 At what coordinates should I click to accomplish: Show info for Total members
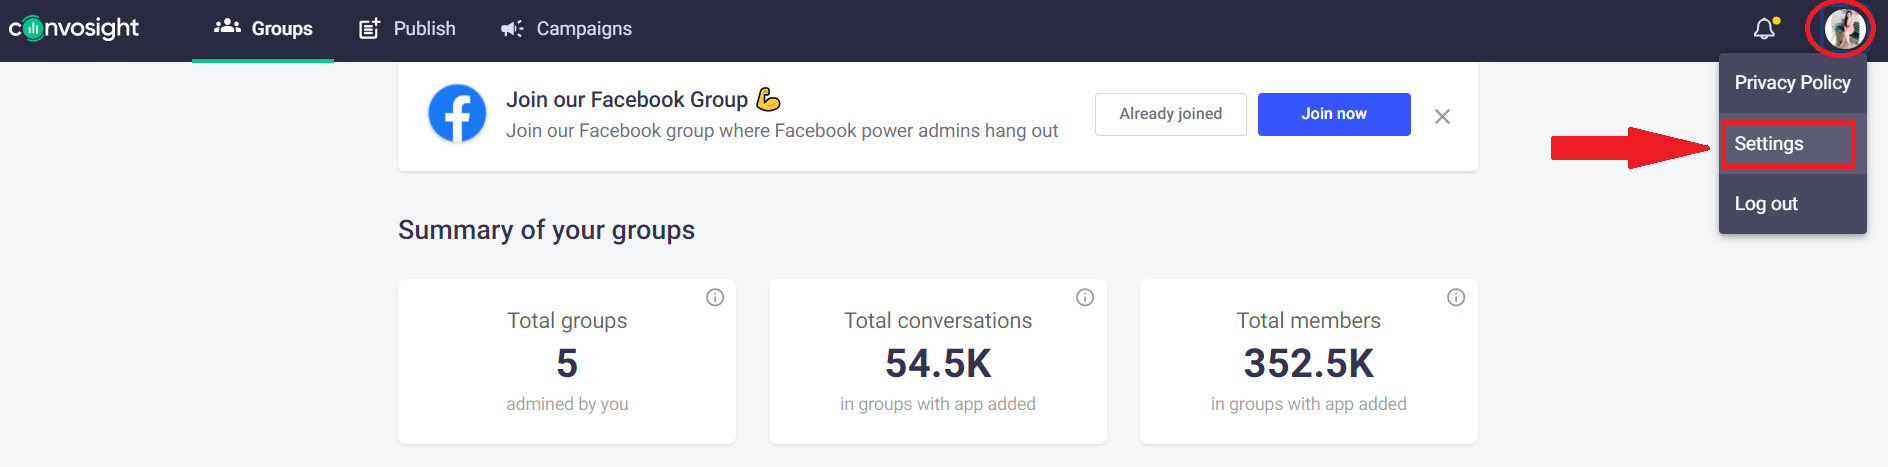(1456, 297)
